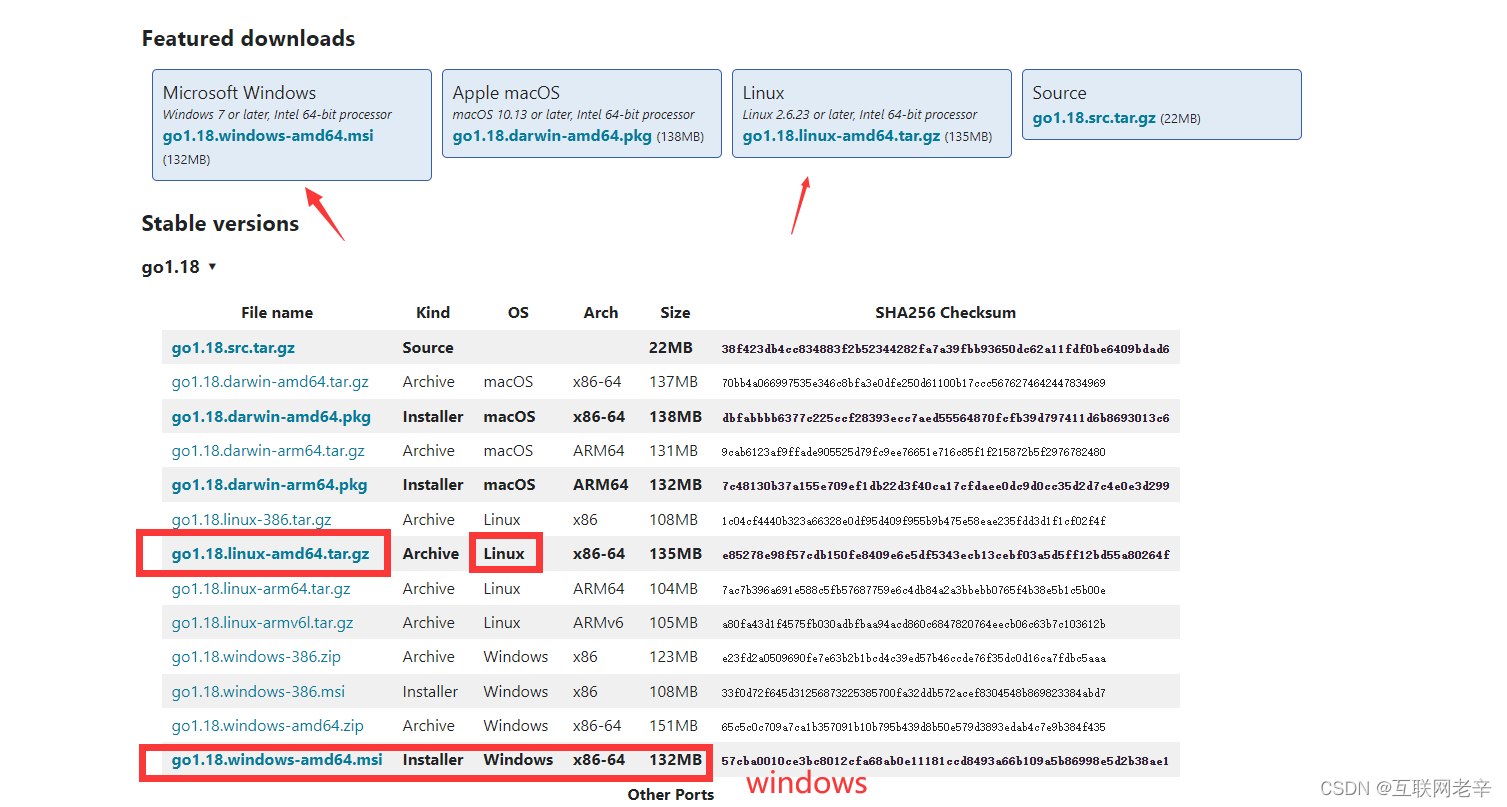This screenshot has width=1507, height=807.
Task: Click checksum starting with 70bb4a066997
Action: (913, 383)
